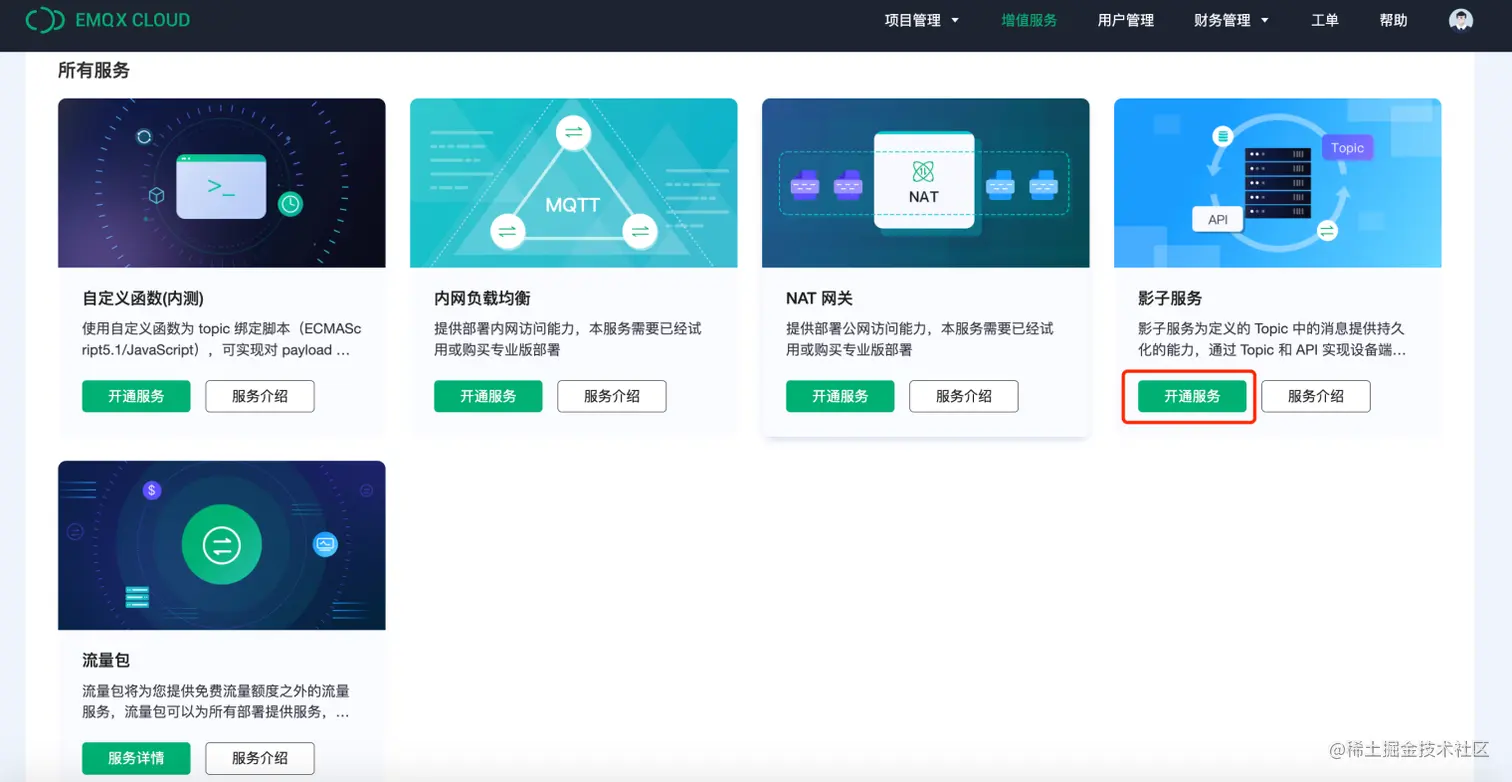Click 服务介绍 for NAT 网关
Viewport: 1512px width, 782px height.
tap(963, 396)
